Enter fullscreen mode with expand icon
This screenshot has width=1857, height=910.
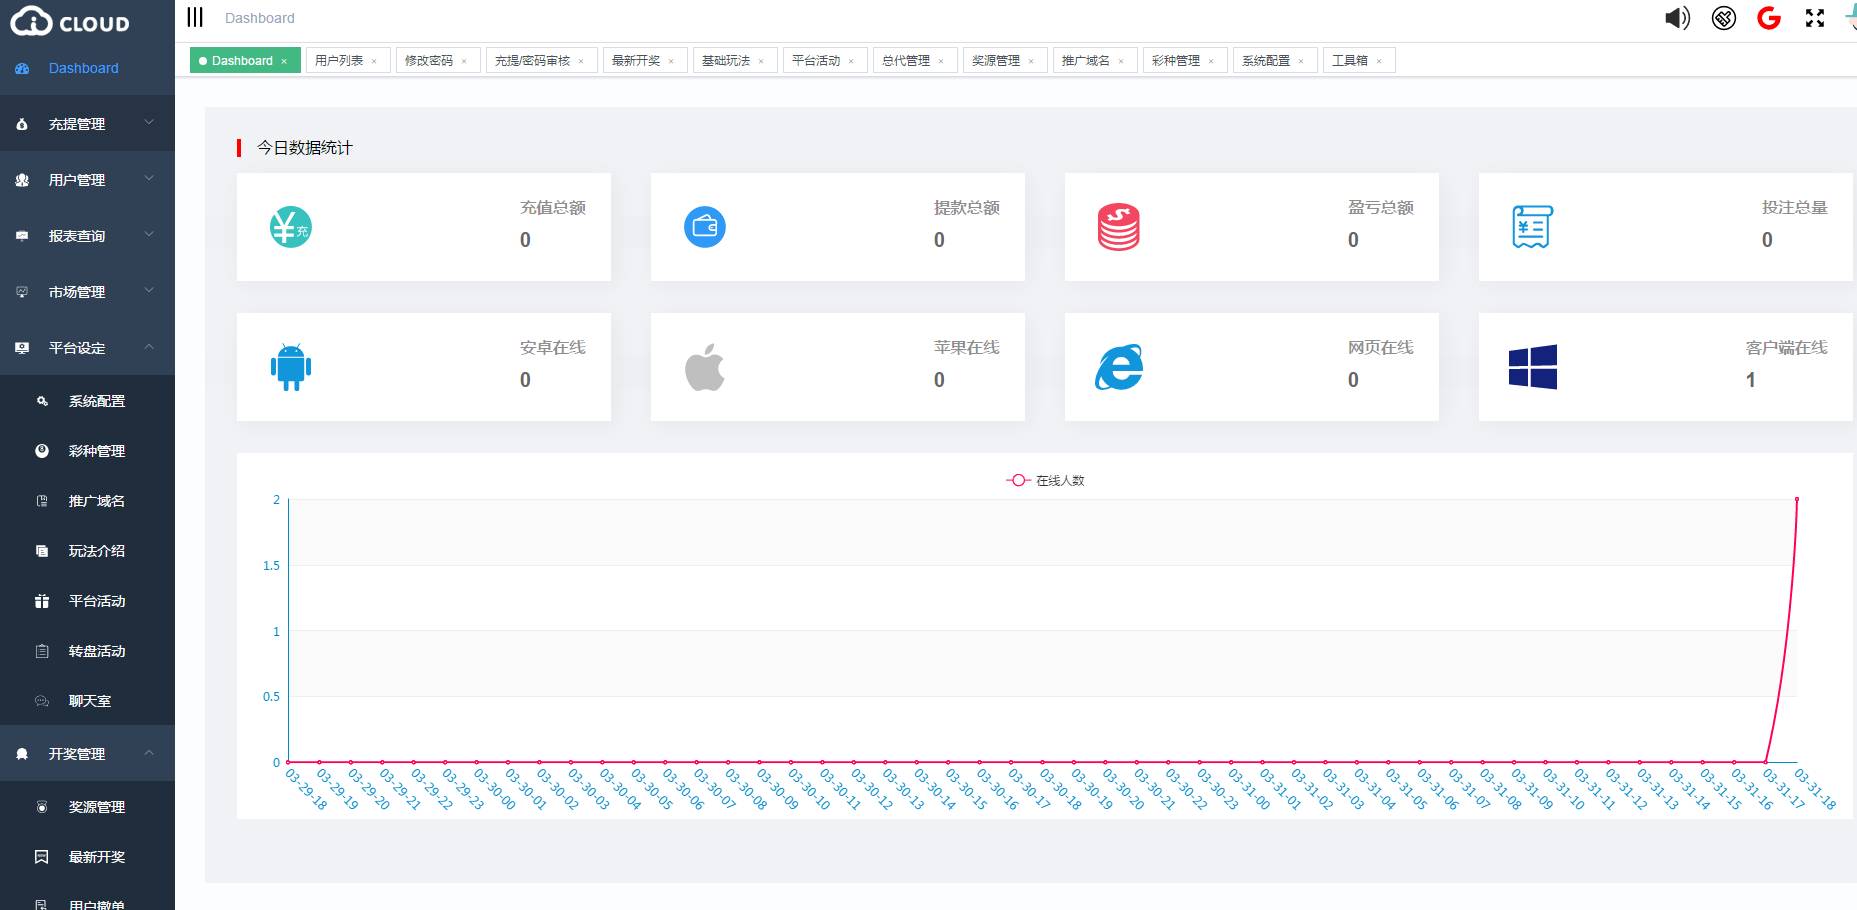[x=1814, y=17]
